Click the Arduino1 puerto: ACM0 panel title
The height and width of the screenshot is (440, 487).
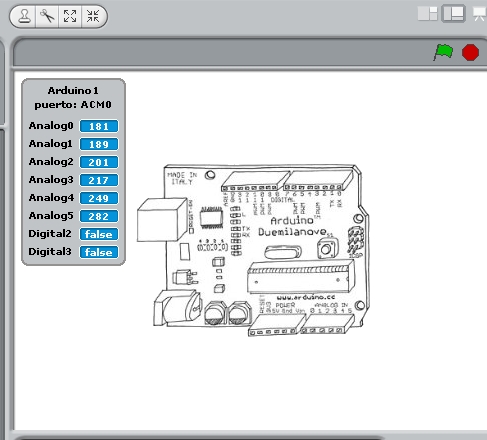(73, 97)
